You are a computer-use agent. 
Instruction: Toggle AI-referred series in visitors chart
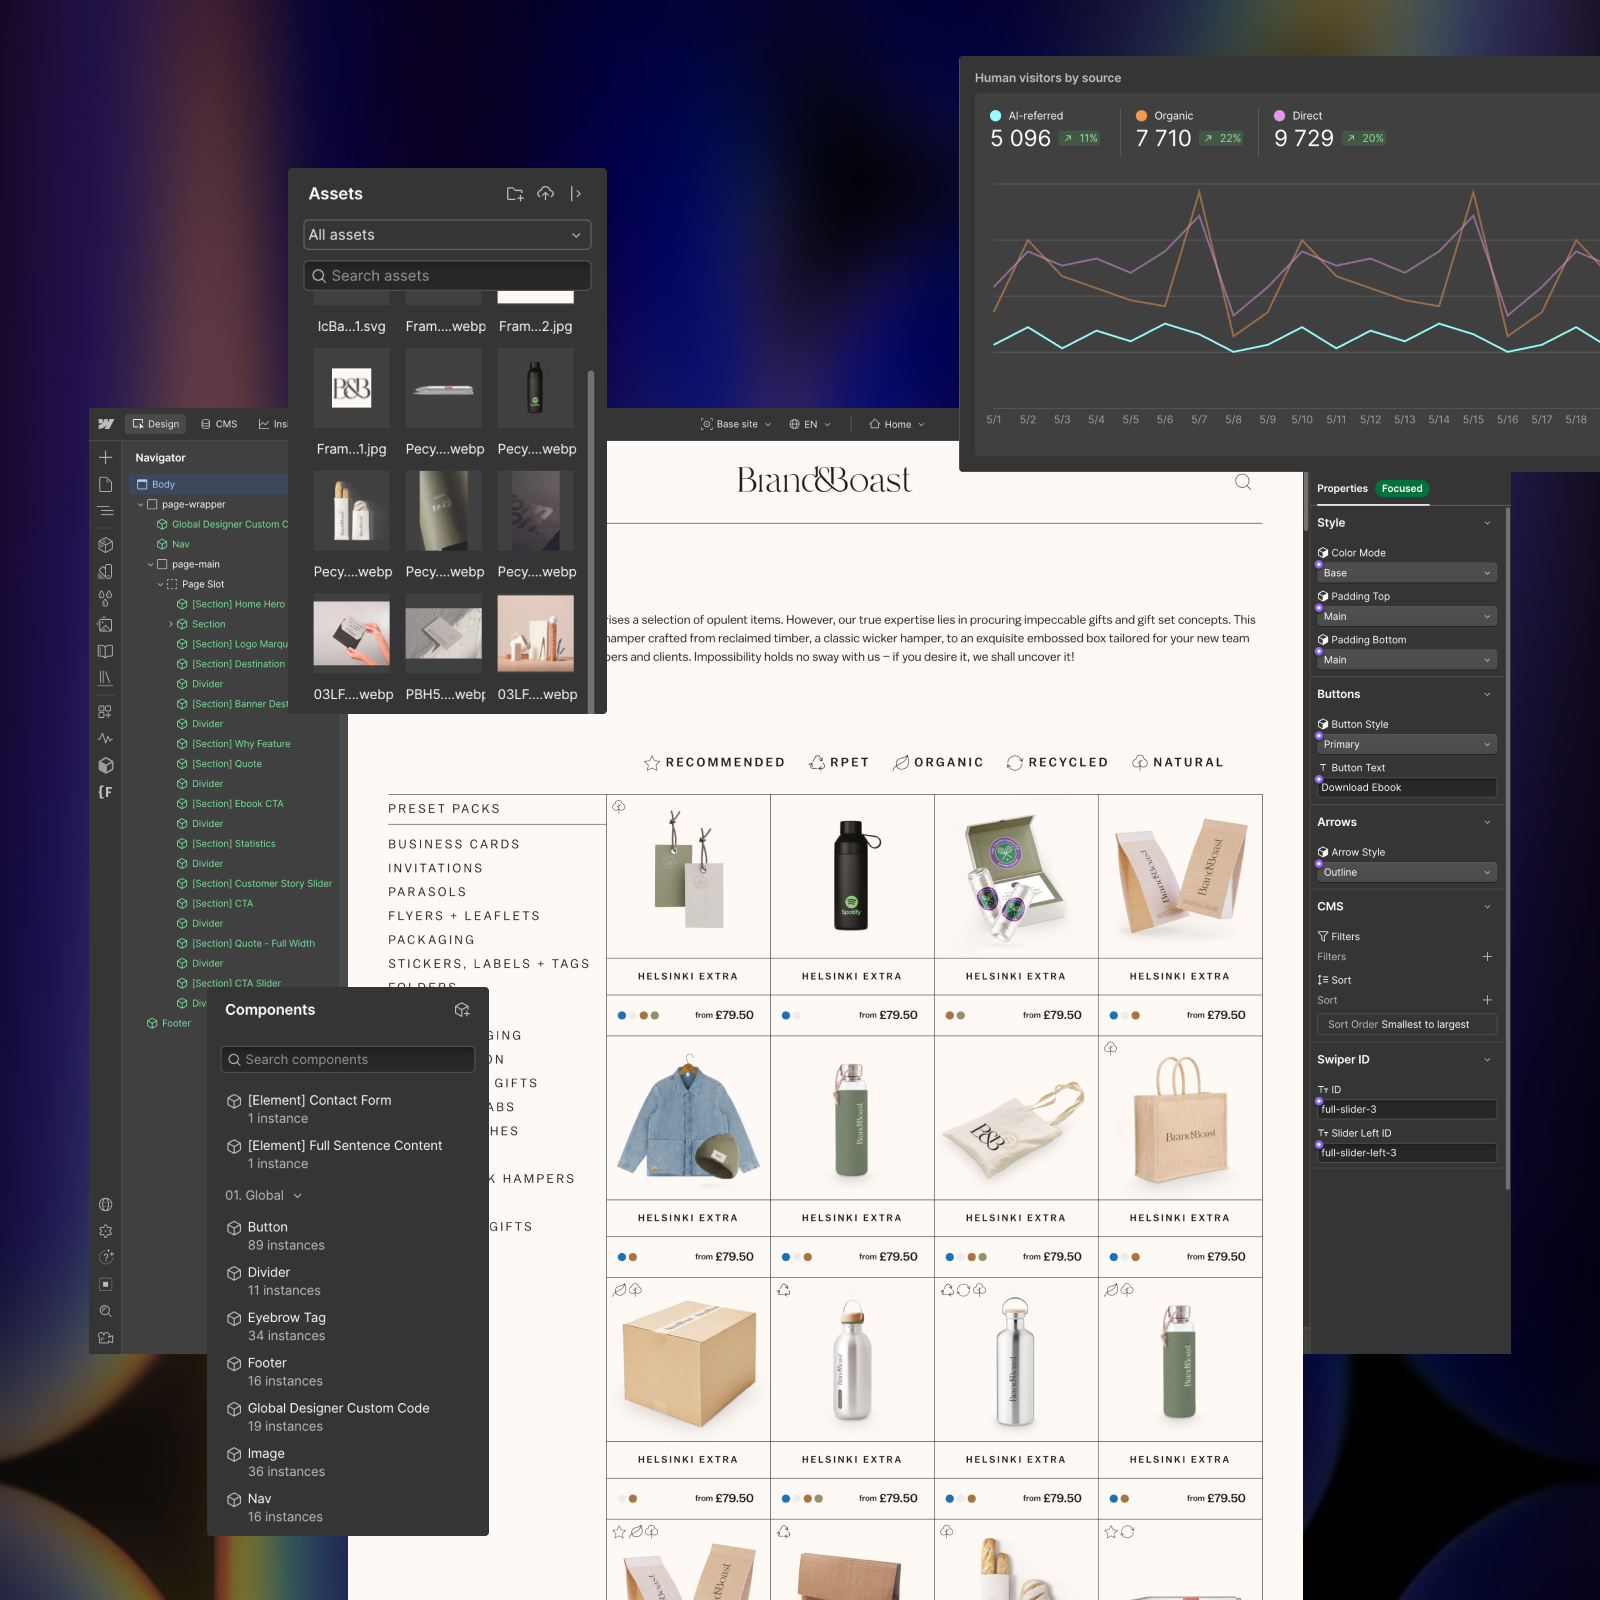tap(1026, 116)
